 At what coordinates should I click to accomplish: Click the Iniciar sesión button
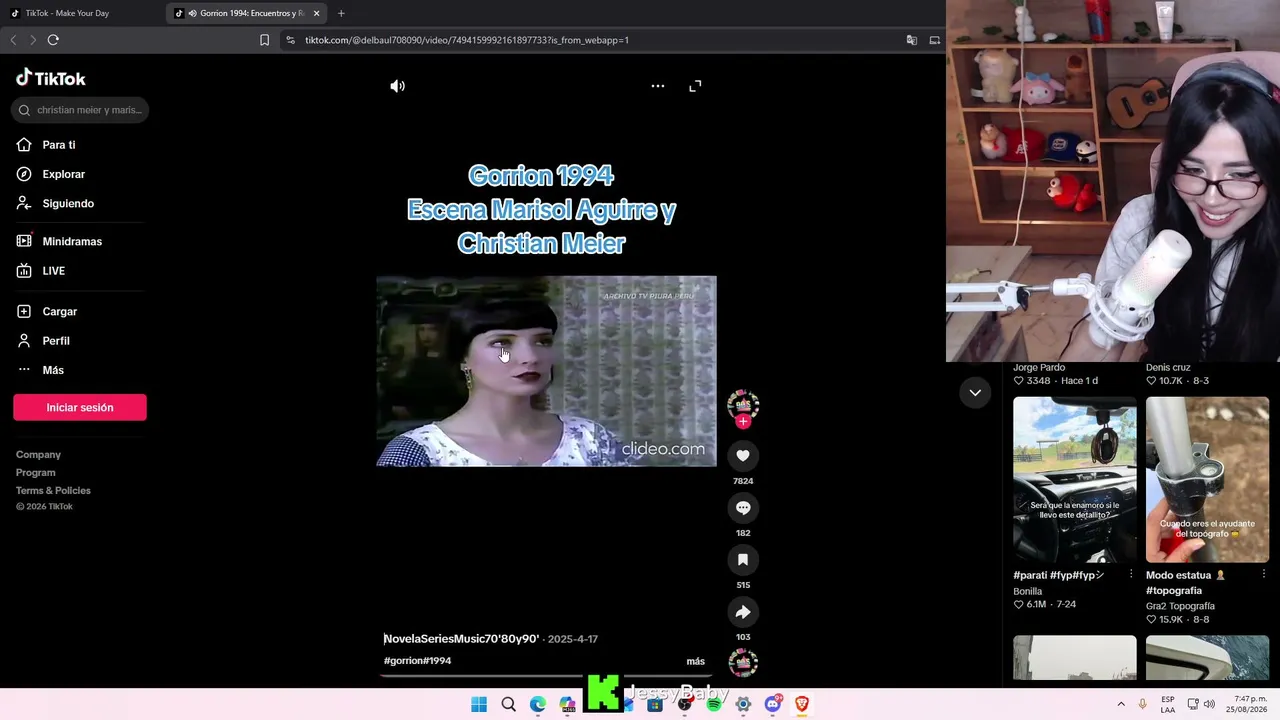(80, 407)
